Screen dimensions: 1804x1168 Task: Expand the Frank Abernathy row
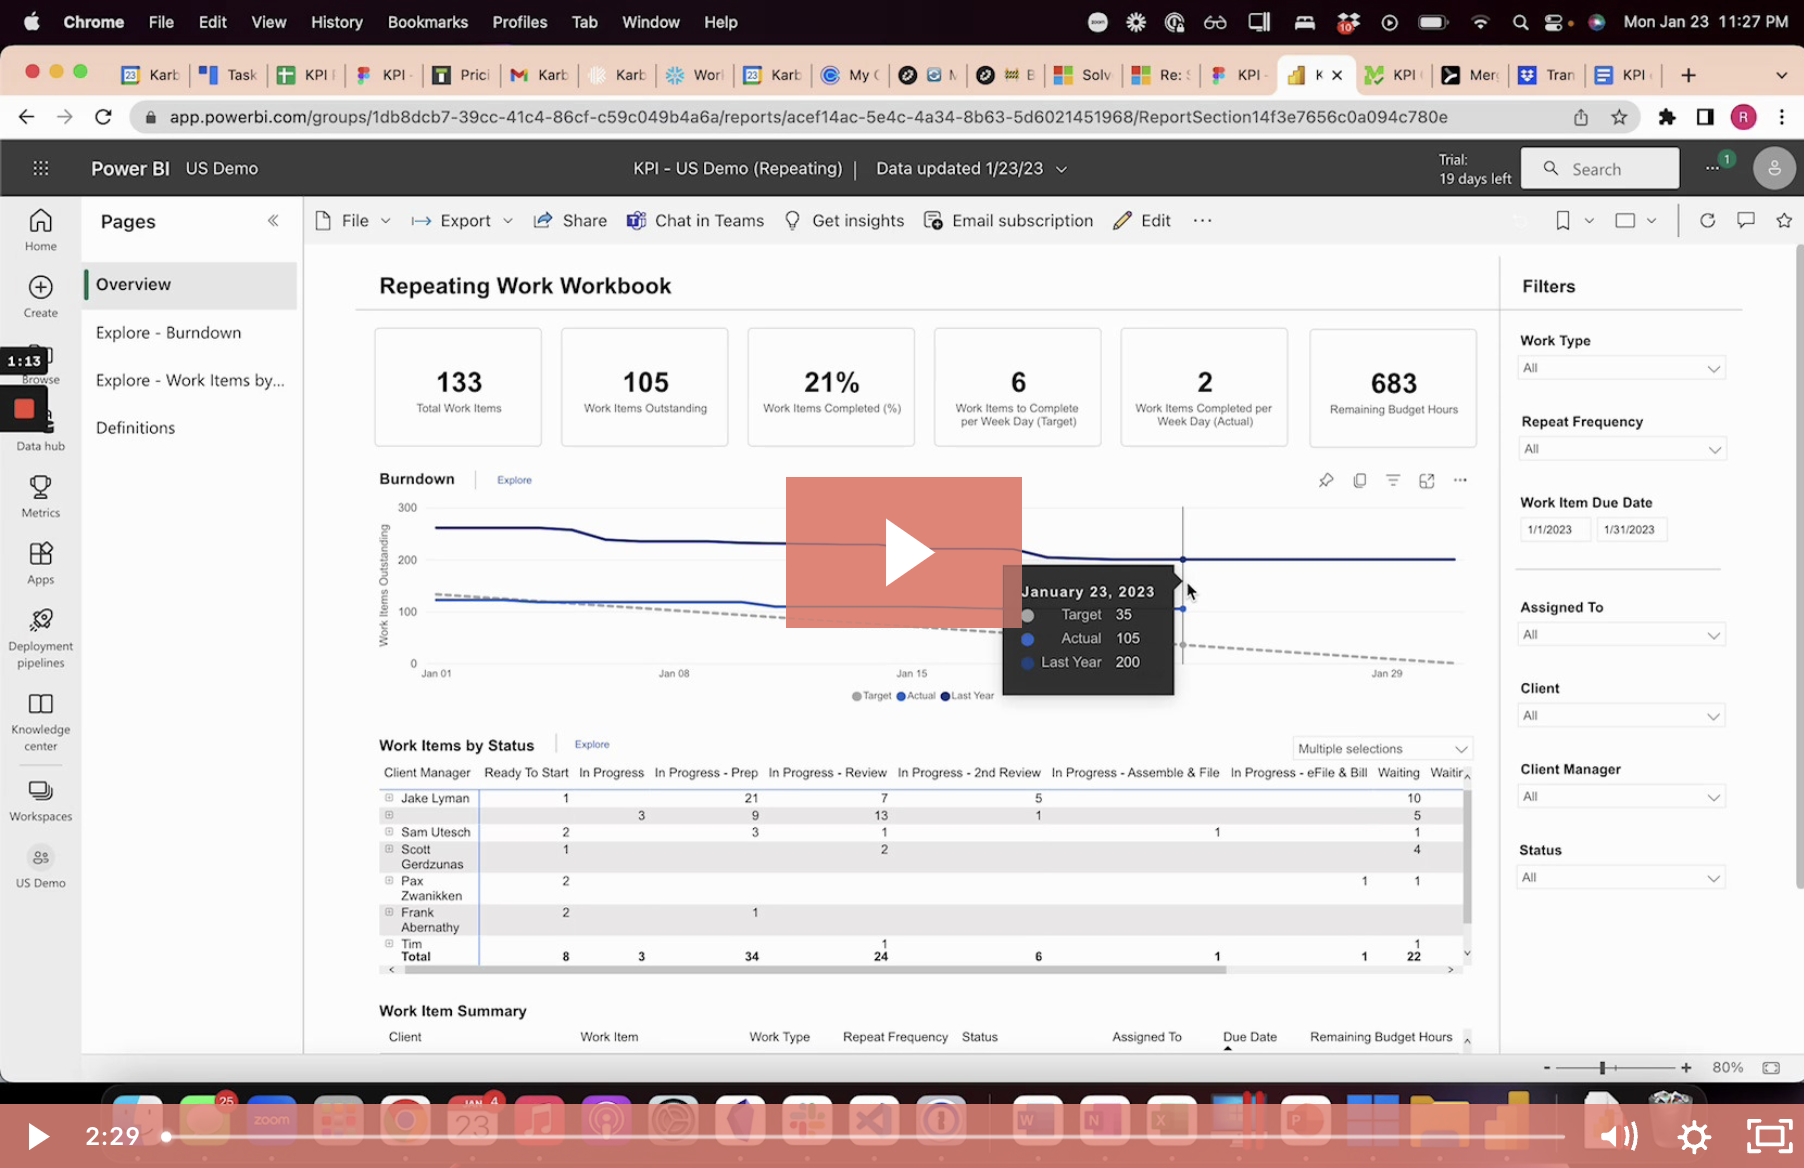(389, 911)
